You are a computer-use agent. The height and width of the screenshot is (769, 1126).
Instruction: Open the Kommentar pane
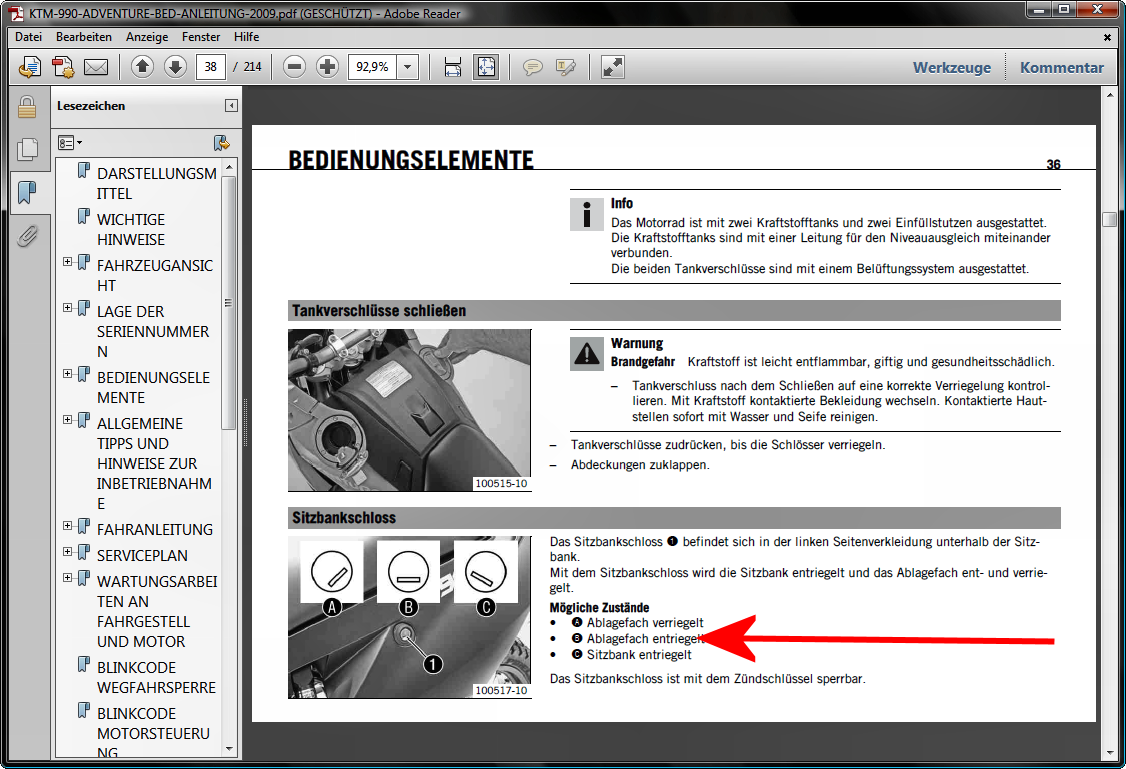point(1061,68)
